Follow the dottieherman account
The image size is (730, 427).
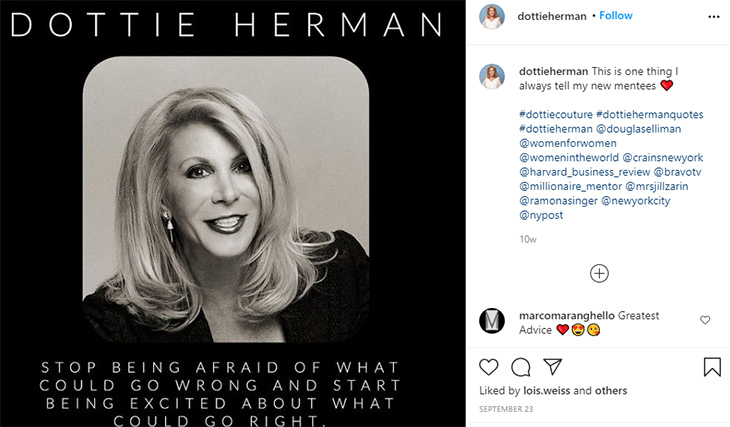coord(615,16)
